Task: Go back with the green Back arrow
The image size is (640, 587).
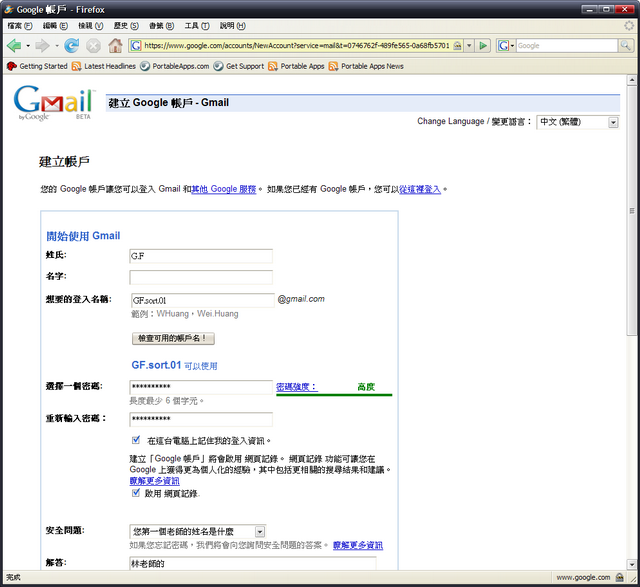Action: tap(13, 45)
